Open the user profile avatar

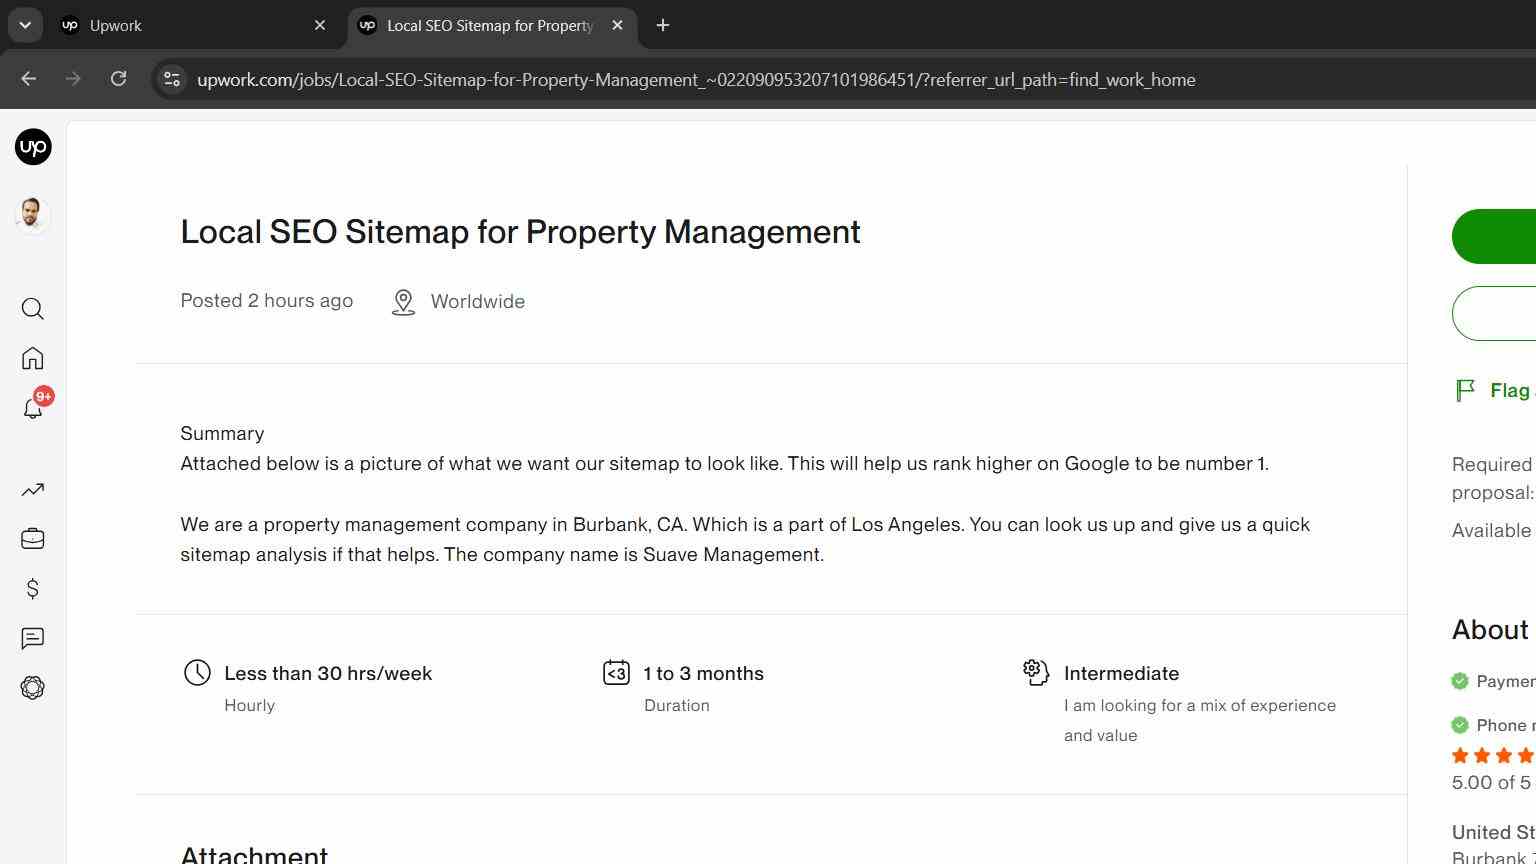33,215
